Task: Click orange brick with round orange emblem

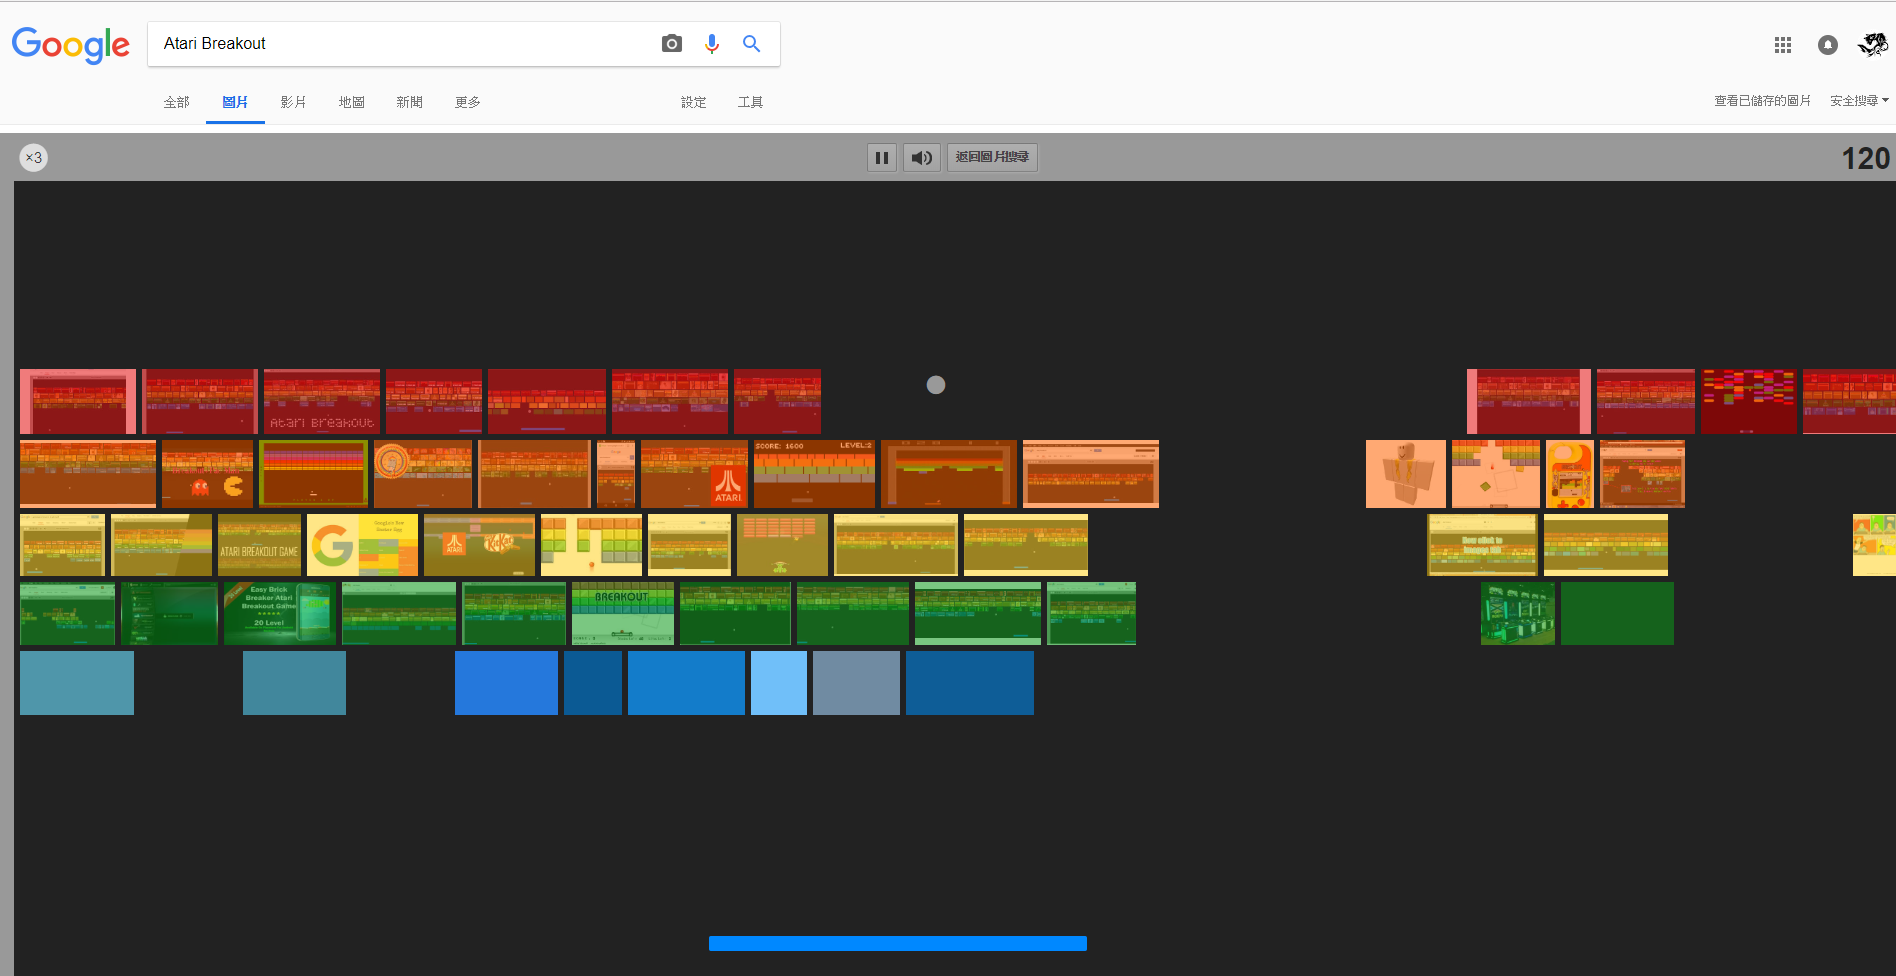Action: tap(423, 474)
